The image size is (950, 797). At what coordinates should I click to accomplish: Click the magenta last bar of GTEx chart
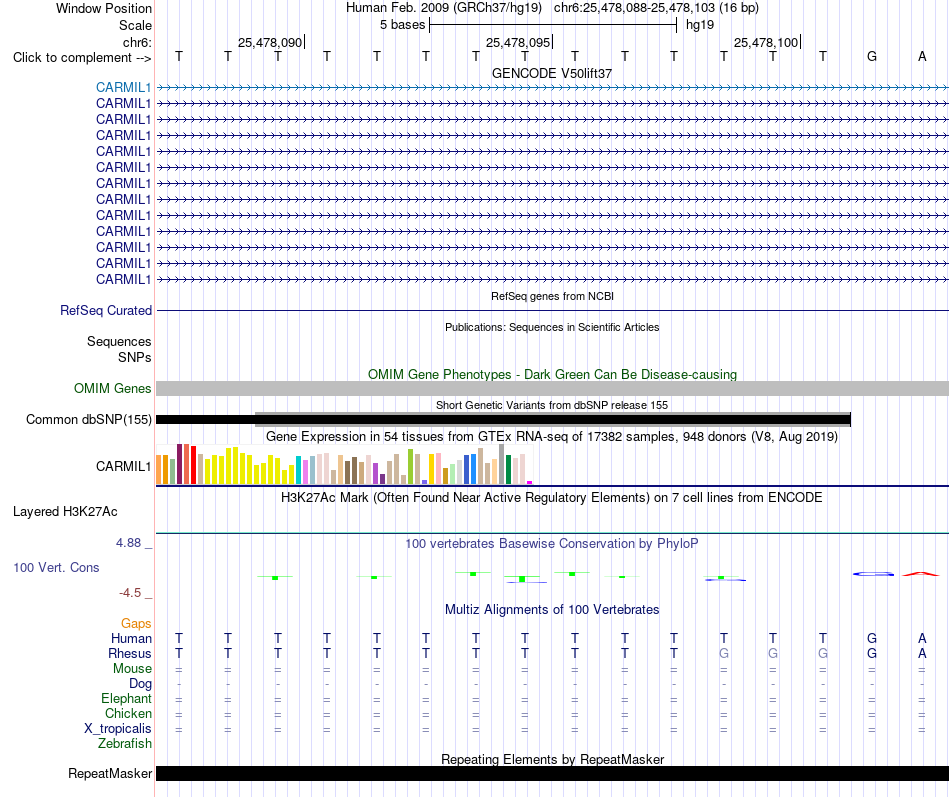[530, 482]
